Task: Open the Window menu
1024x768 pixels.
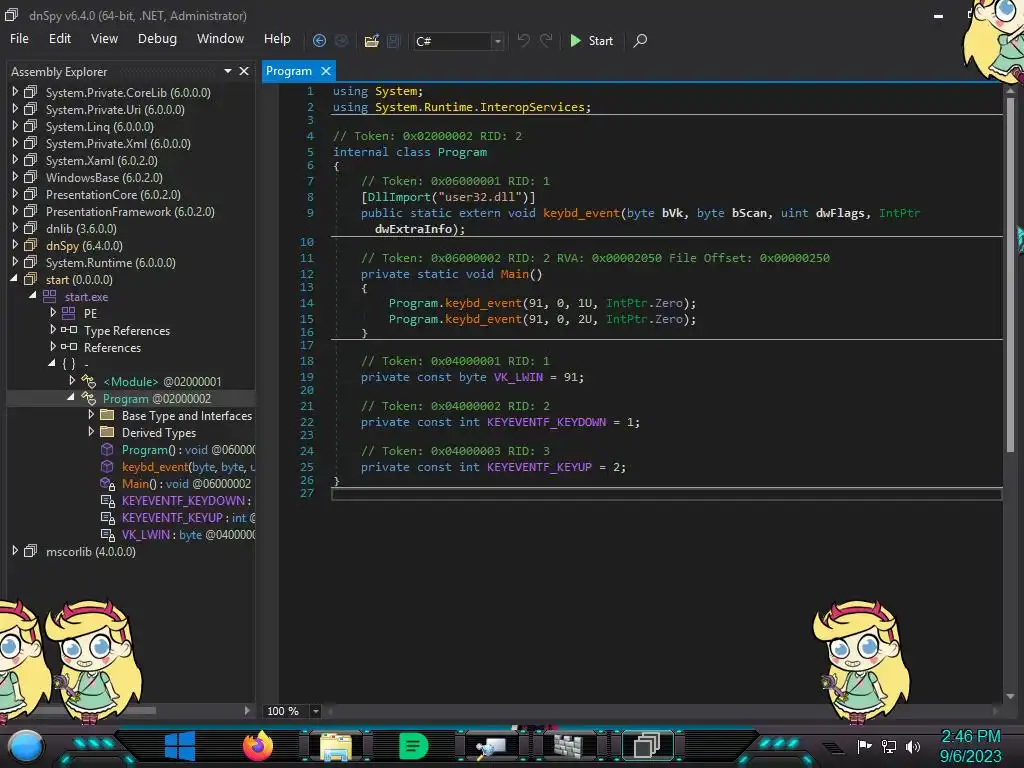Action: coord(221,39)
